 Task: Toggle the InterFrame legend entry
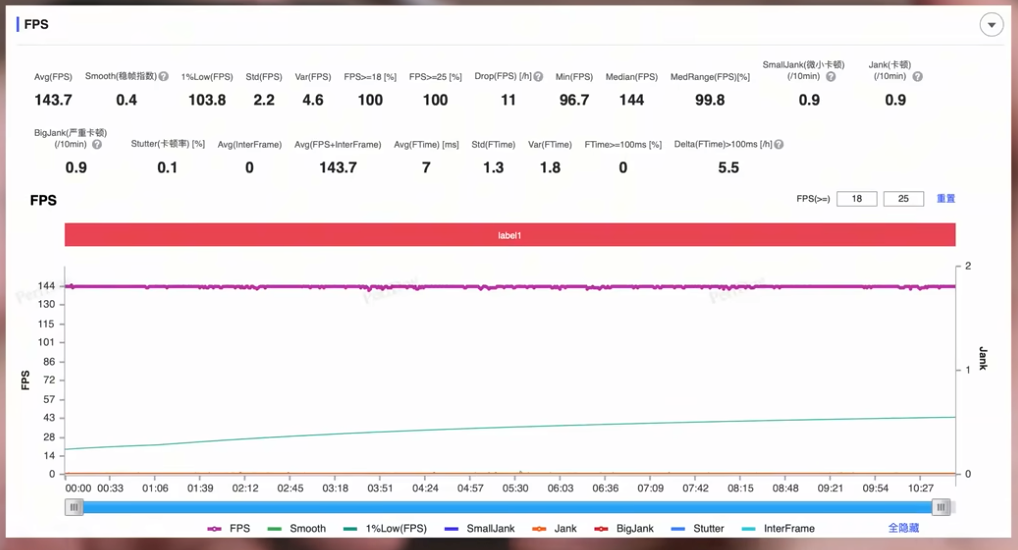coord(778,528)
